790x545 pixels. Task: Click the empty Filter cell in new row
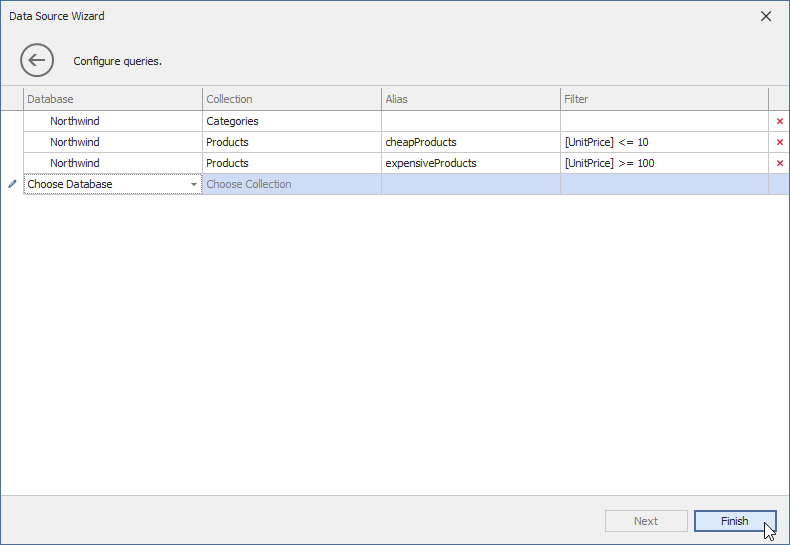coord(664,184)
